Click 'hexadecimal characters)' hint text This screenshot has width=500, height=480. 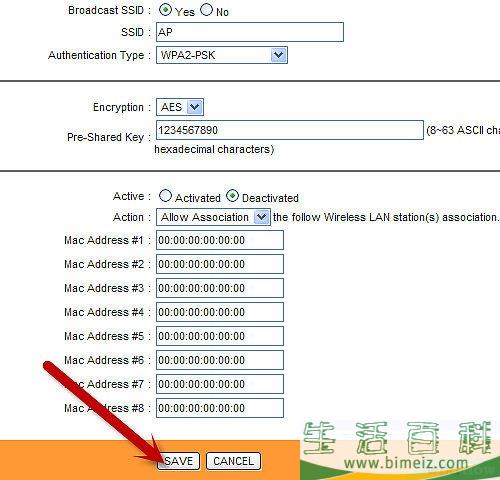point(214,149)
